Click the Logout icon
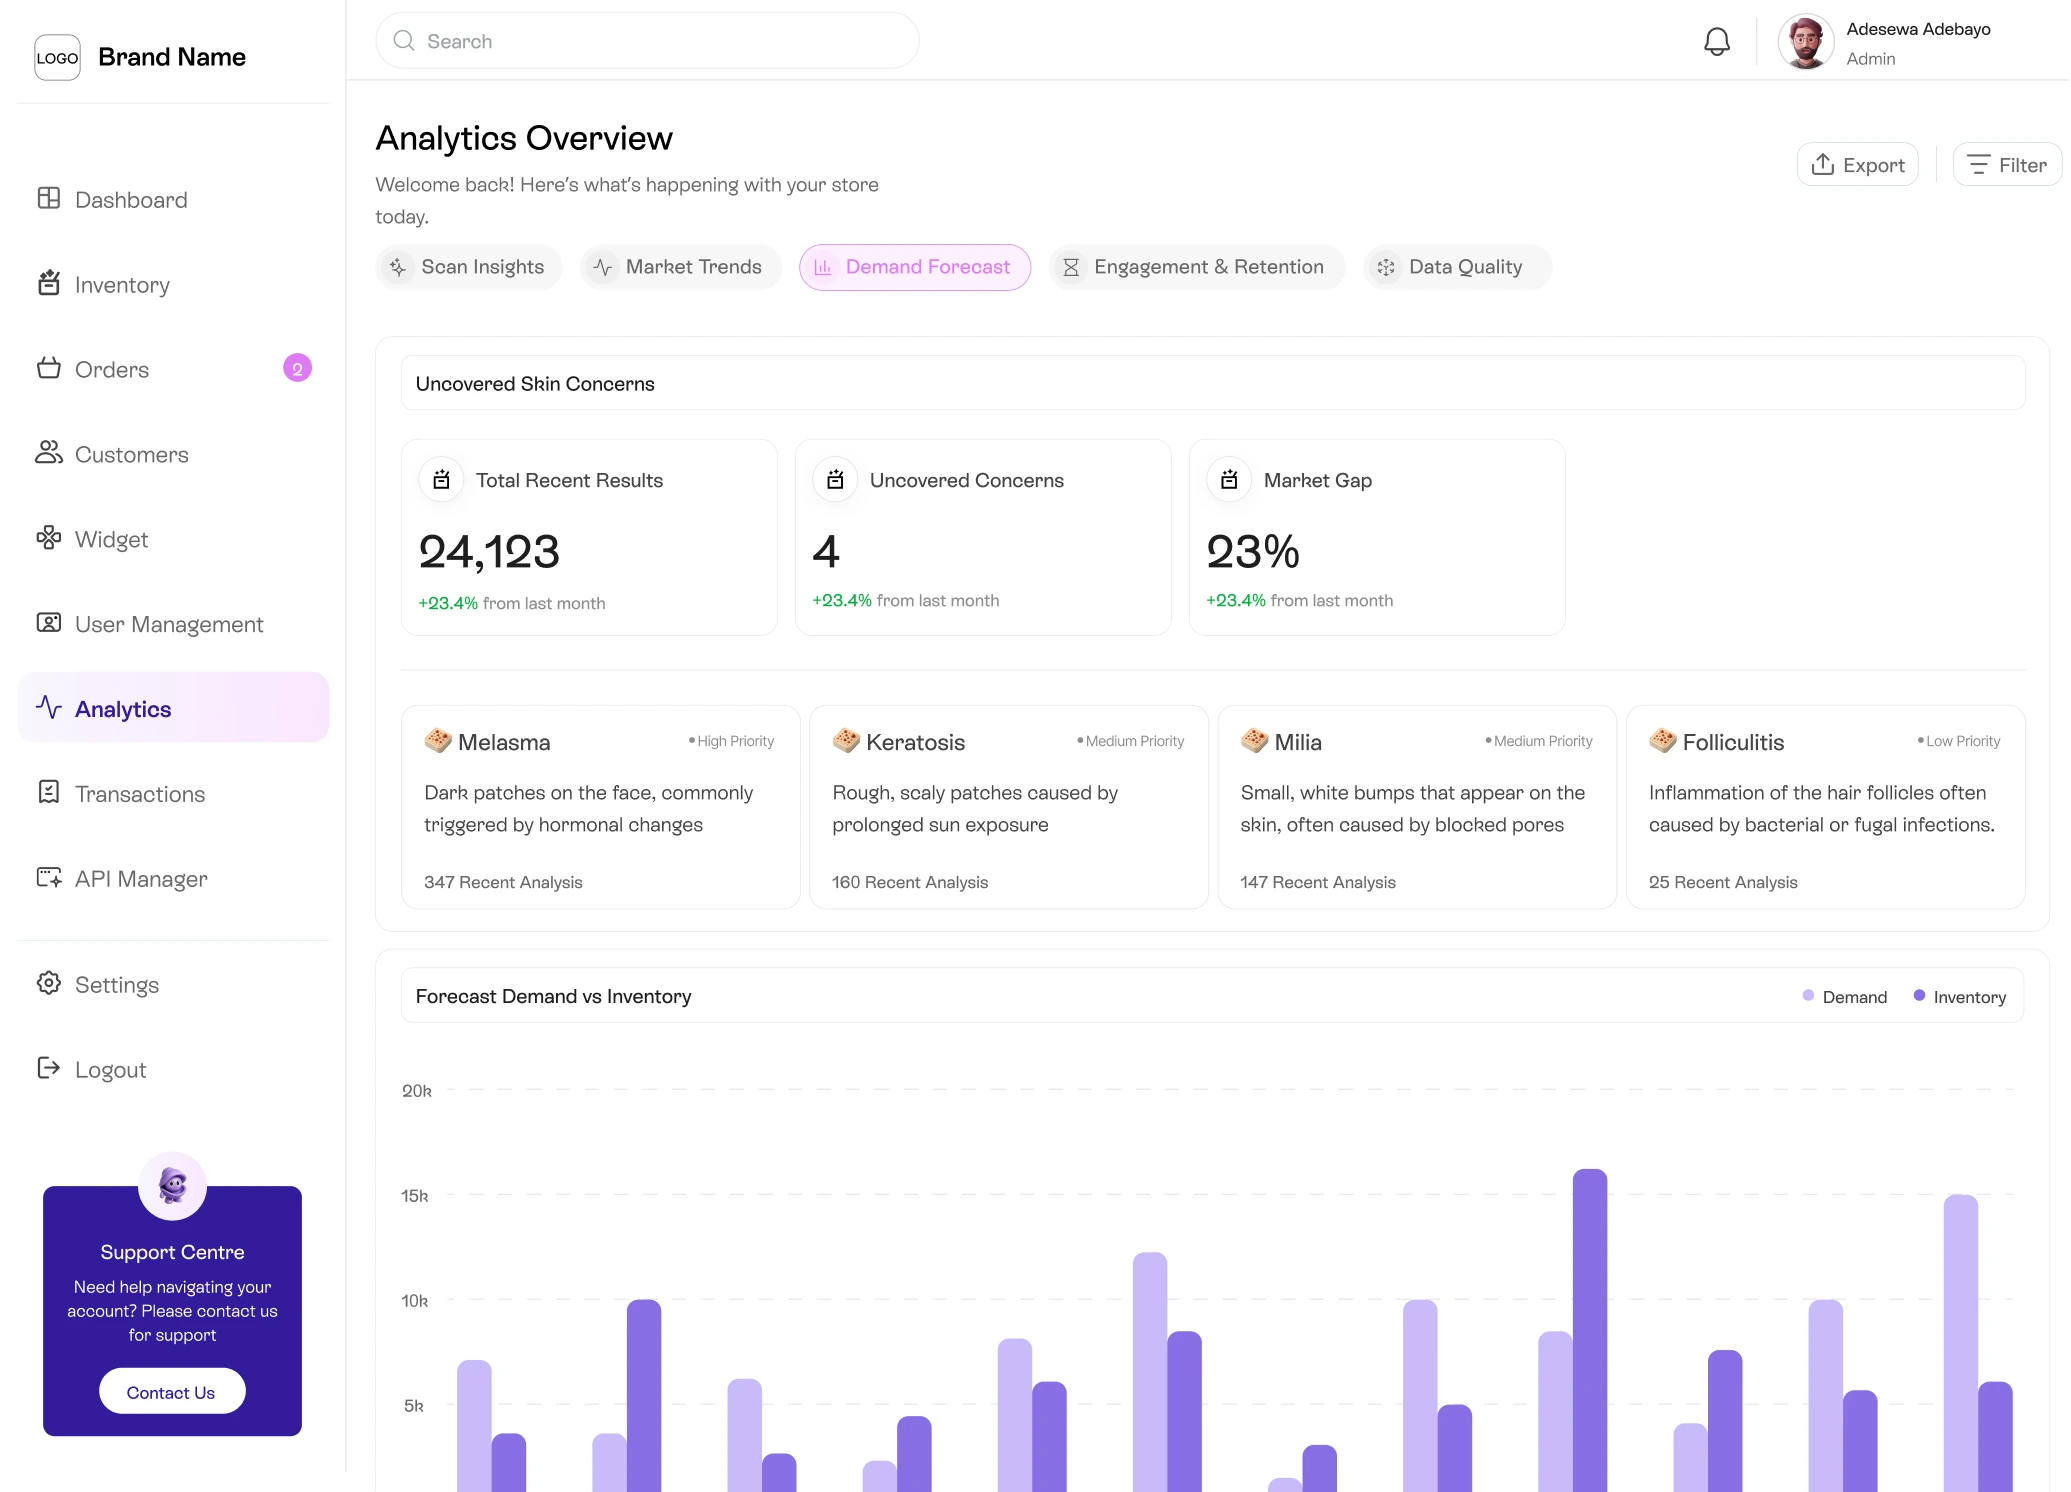 point(48,1069)
